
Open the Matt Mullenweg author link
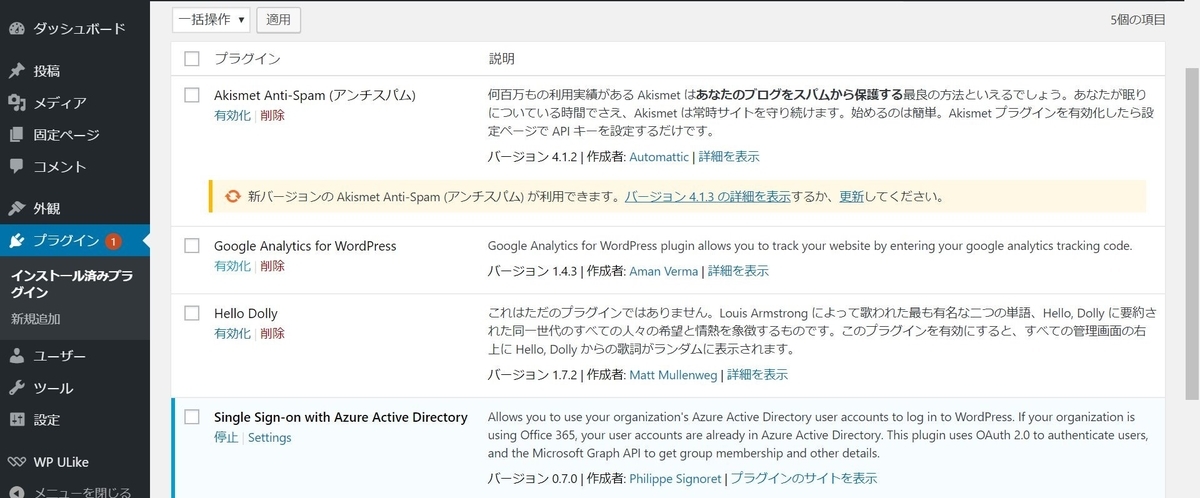click(673, 375)
